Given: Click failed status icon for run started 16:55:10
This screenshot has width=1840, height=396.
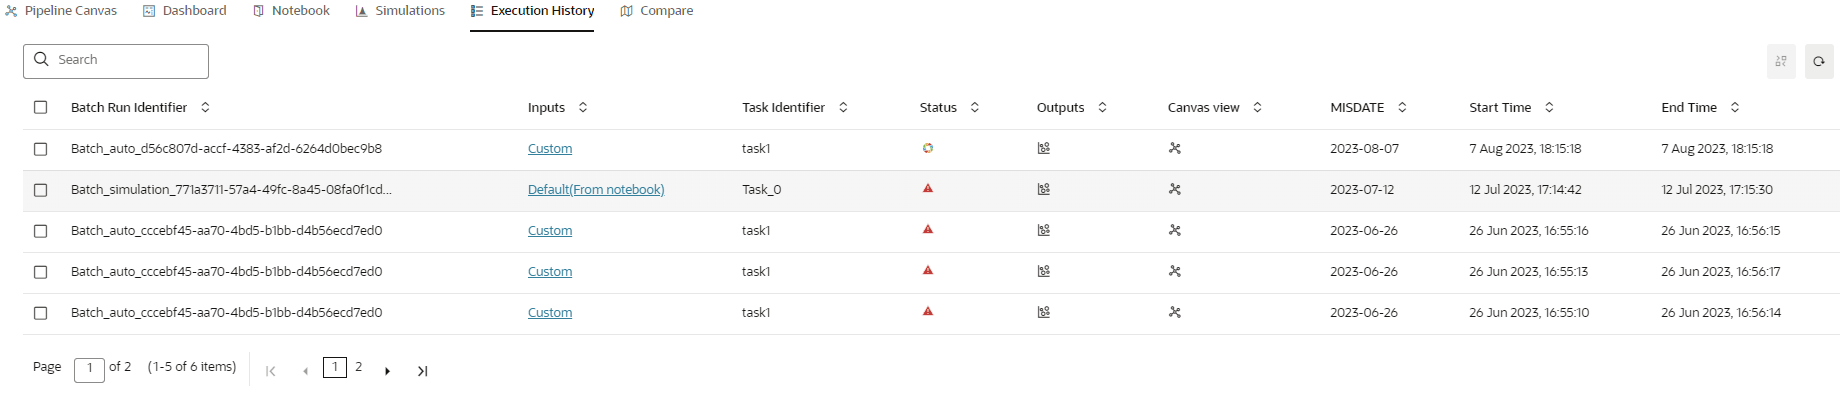Looking at the screenshot, I should tap(928, 311).
